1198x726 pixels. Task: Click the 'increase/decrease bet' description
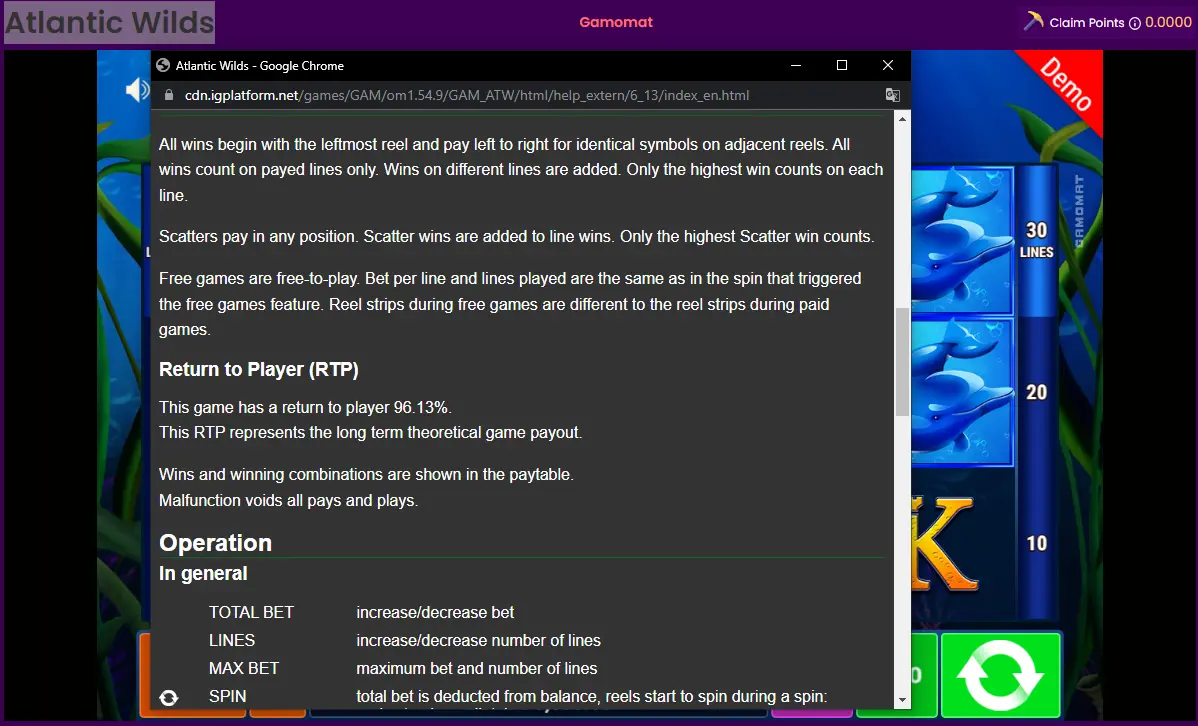coord(435,612)
